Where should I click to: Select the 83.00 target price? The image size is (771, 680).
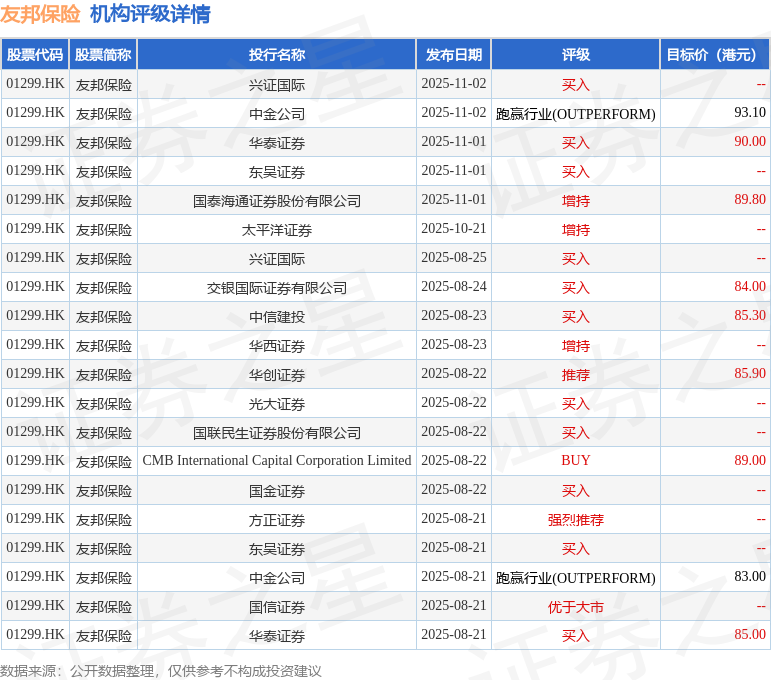click(x=750, y=577)
